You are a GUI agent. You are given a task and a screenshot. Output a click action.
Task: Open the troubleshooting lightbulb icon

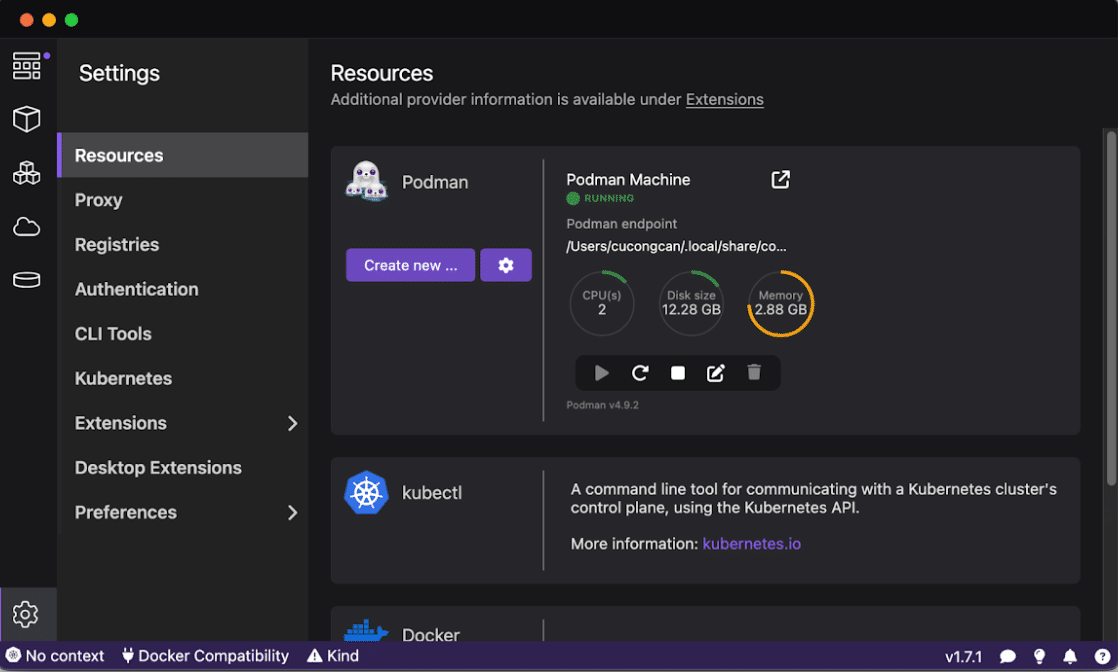tap(1040, 656)
